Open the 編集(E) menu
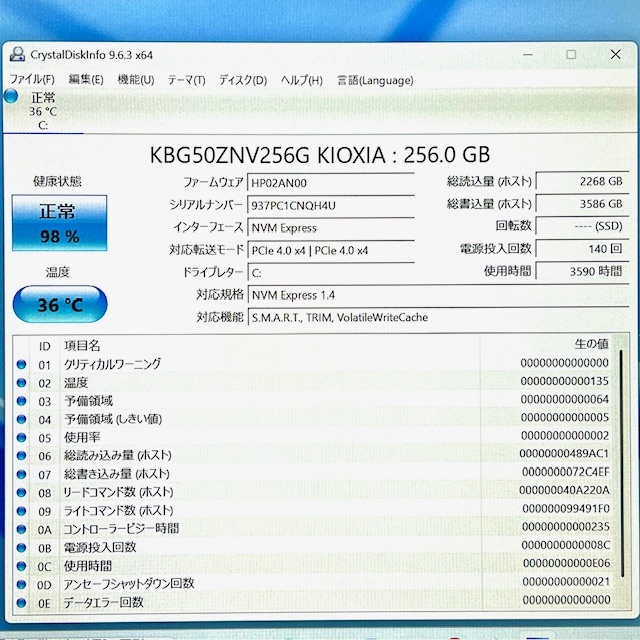Screen dimensions: 640x640 (86, 79)
